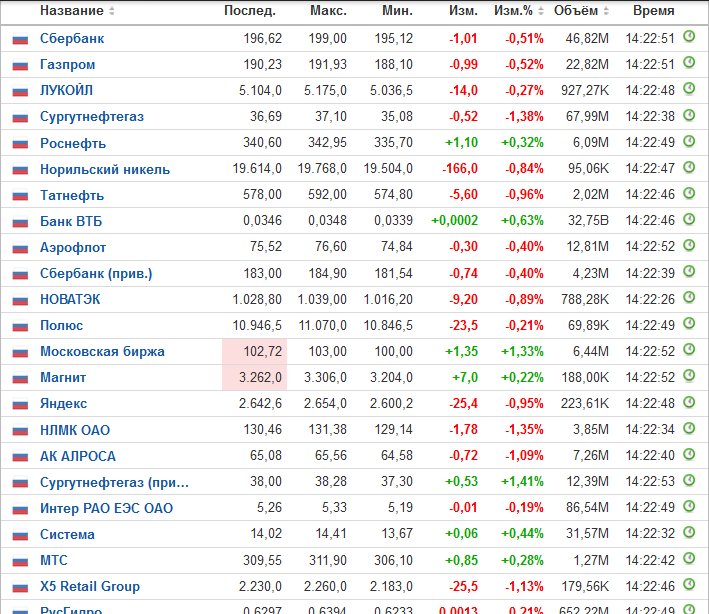Open the МТС stock link
The image size is (709, 614).
click(54, 560)
